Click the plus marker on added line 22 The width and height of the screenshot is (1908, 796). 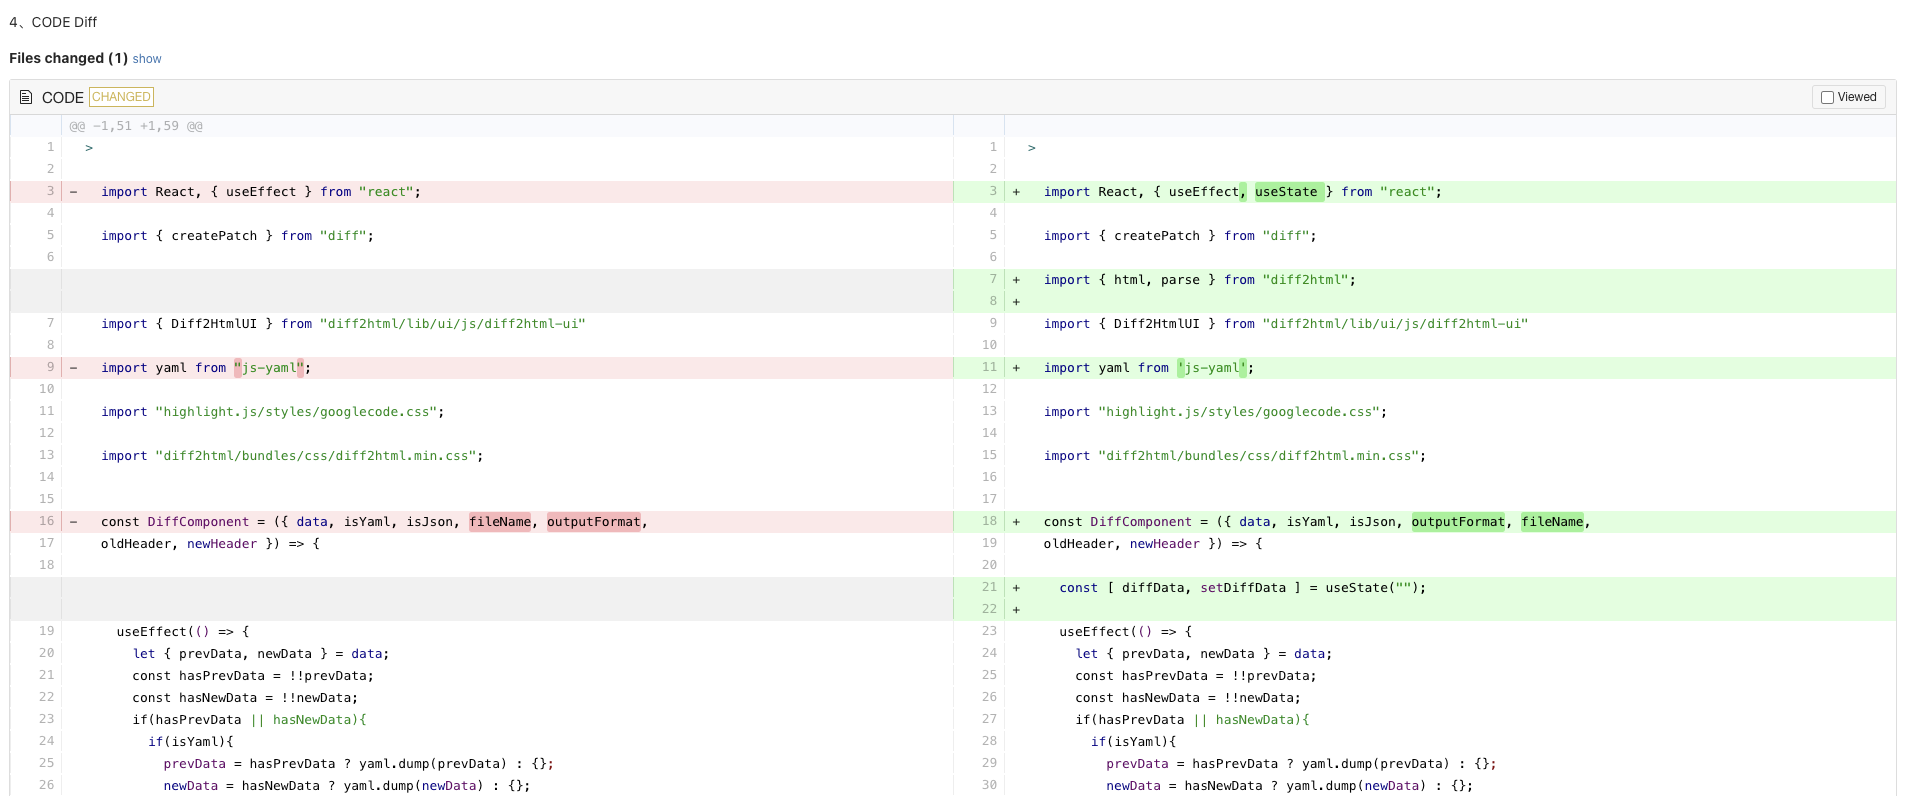1016,610
